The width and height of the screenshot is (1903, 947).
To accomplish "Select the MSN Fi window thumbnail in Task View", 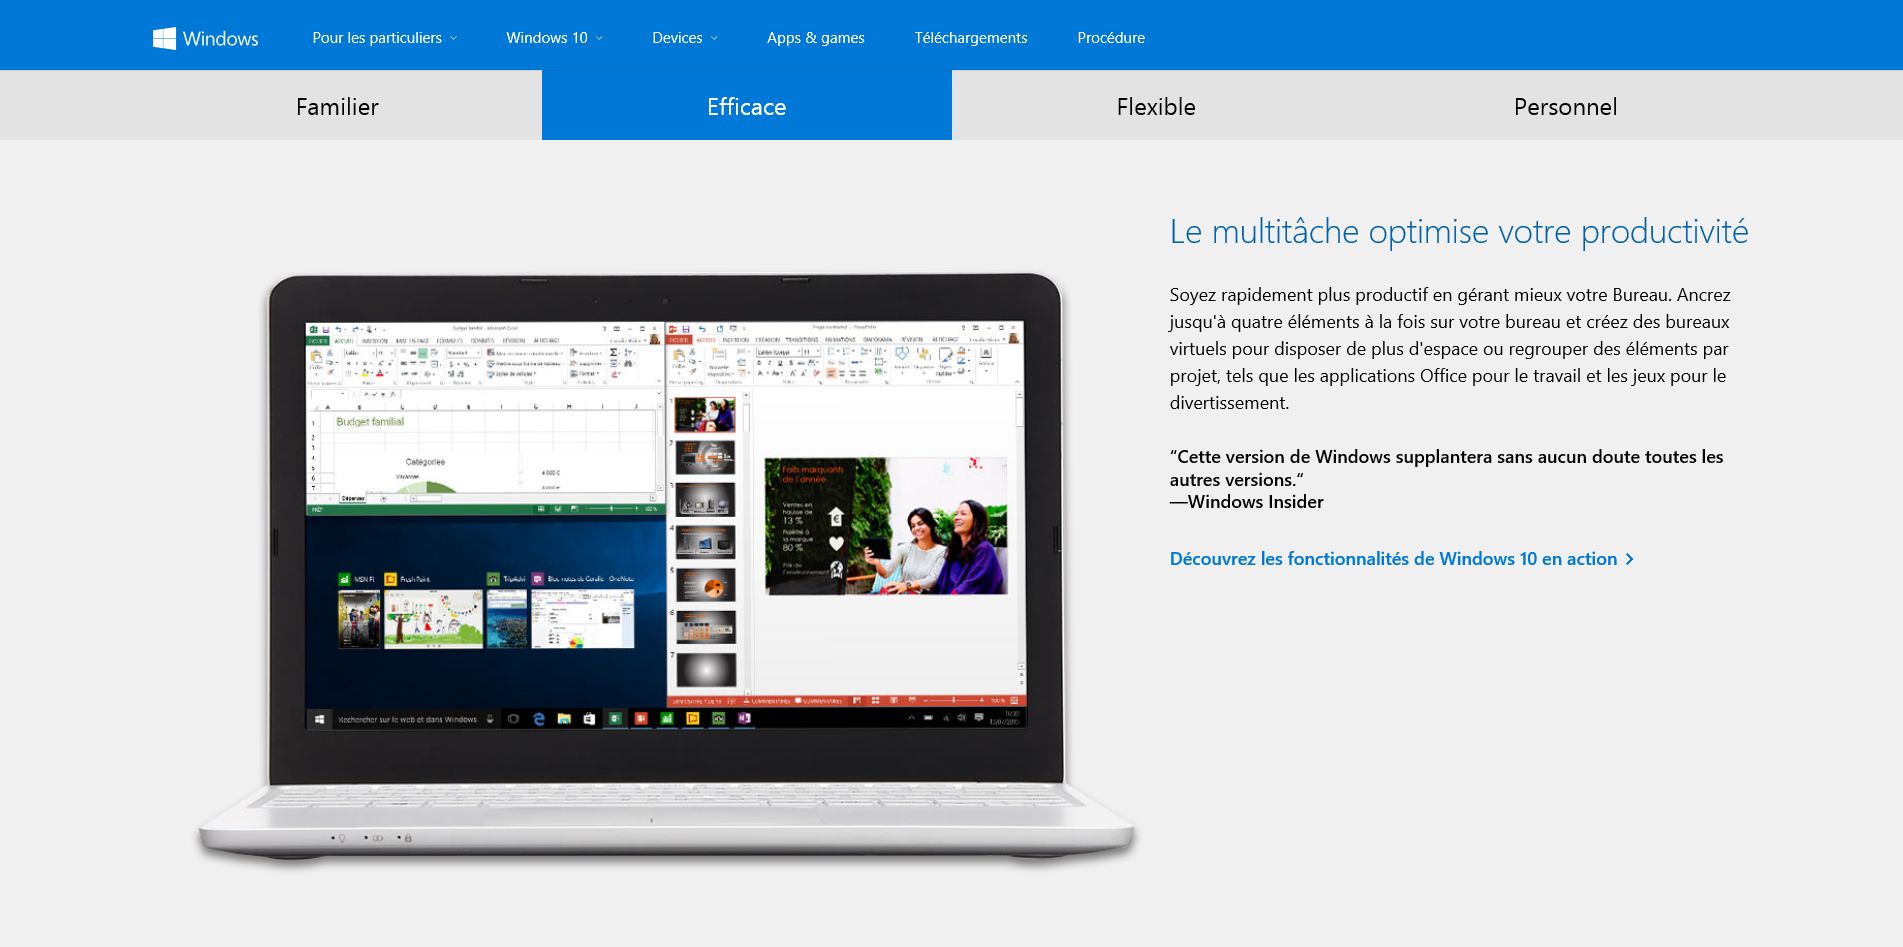I will [x=360, y=619].
